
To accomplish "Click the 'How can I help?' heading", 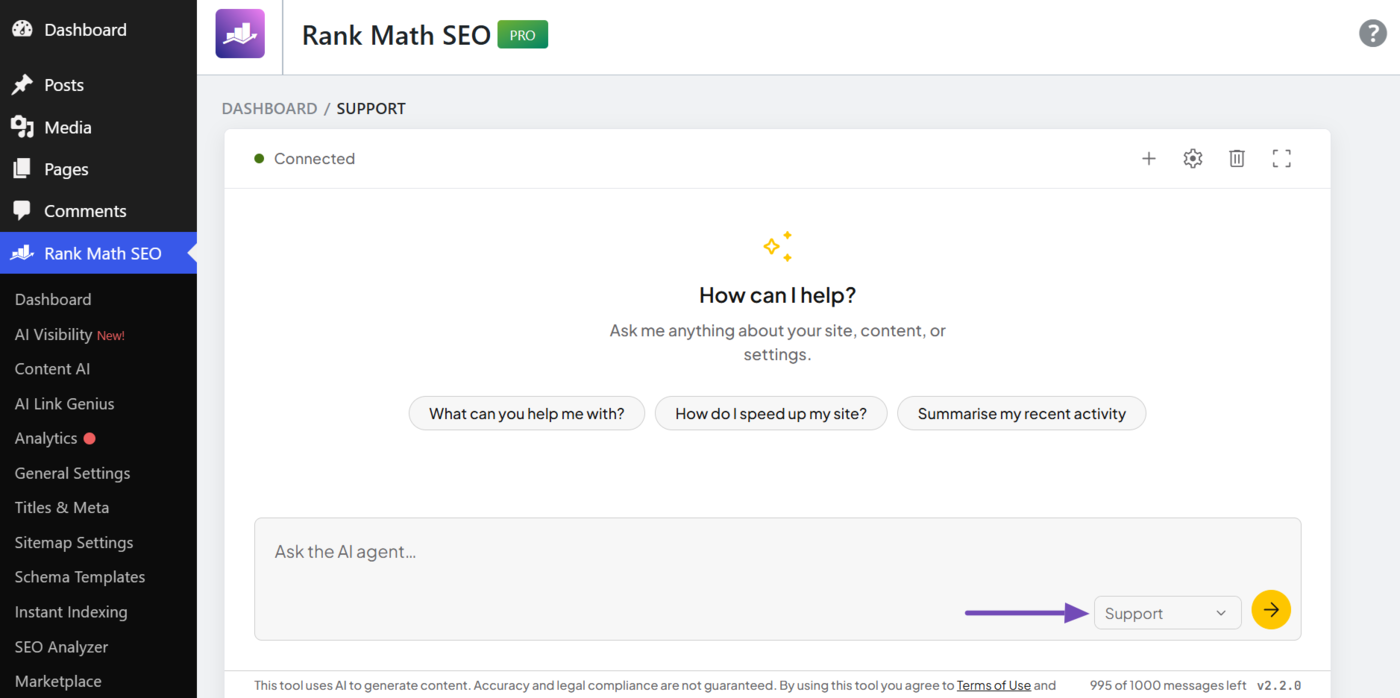I will point(777,295).
